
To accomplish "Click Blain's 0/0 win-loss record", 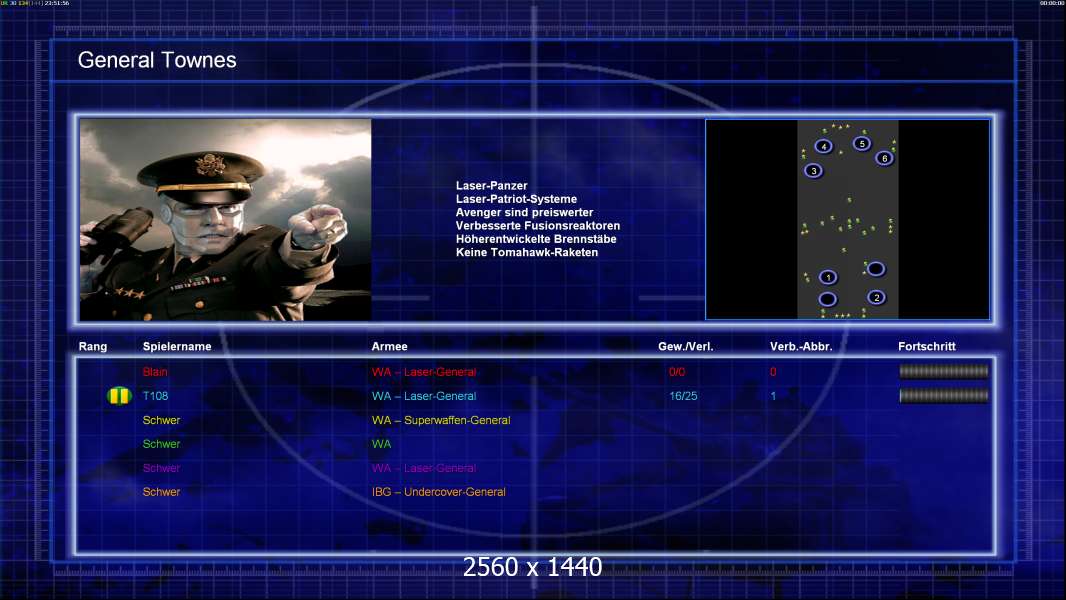I will point(676,372).
